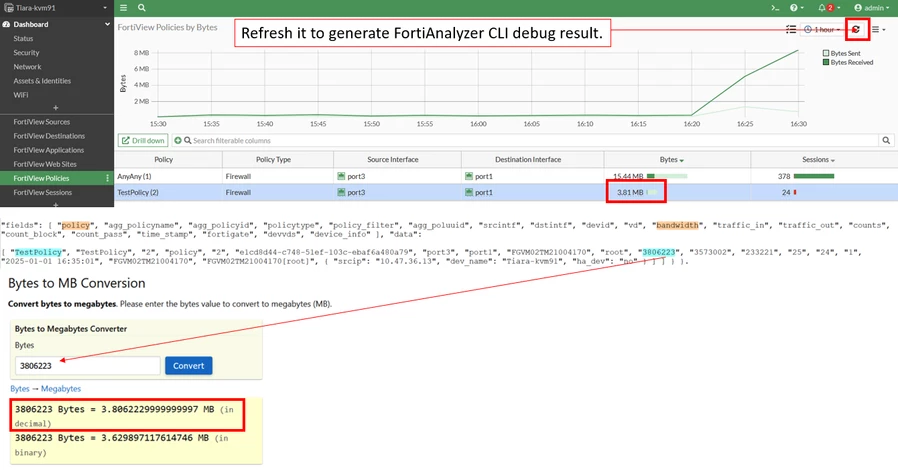
Task: Sort by the Policy column header
Action: tap(164, 160)
